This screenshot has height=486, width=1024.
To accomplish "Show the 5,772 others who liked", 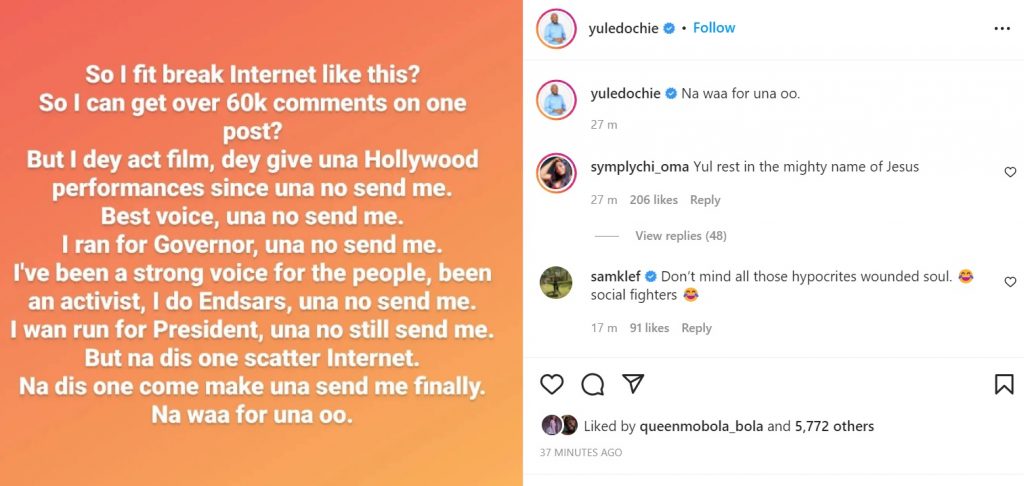I will [834, 427].
